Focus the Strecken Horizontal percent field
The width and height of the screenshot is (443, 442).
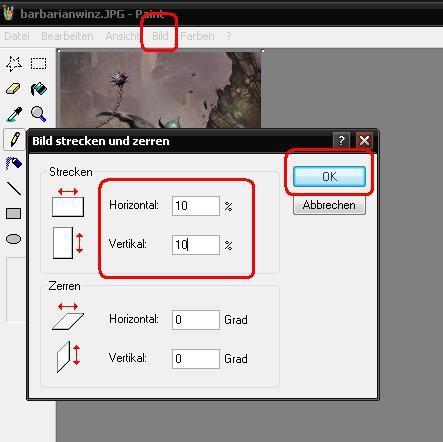coord(196,206)
